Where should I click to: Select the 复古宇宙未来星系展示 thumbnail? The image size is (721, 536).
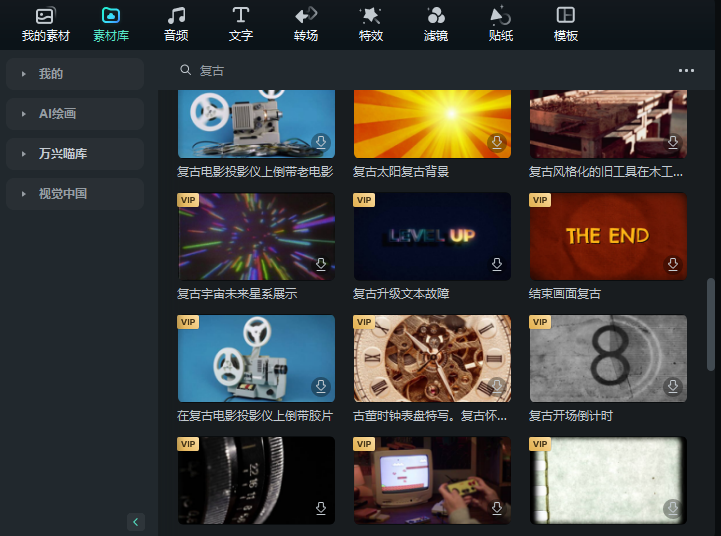pyautogui.click(x=256, y=236)
